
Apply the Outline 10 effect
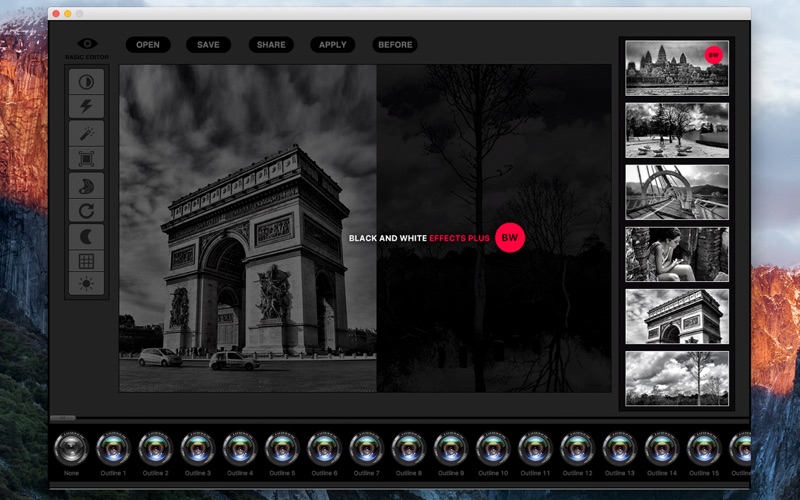pyautogui.click(x=493, y=448)
